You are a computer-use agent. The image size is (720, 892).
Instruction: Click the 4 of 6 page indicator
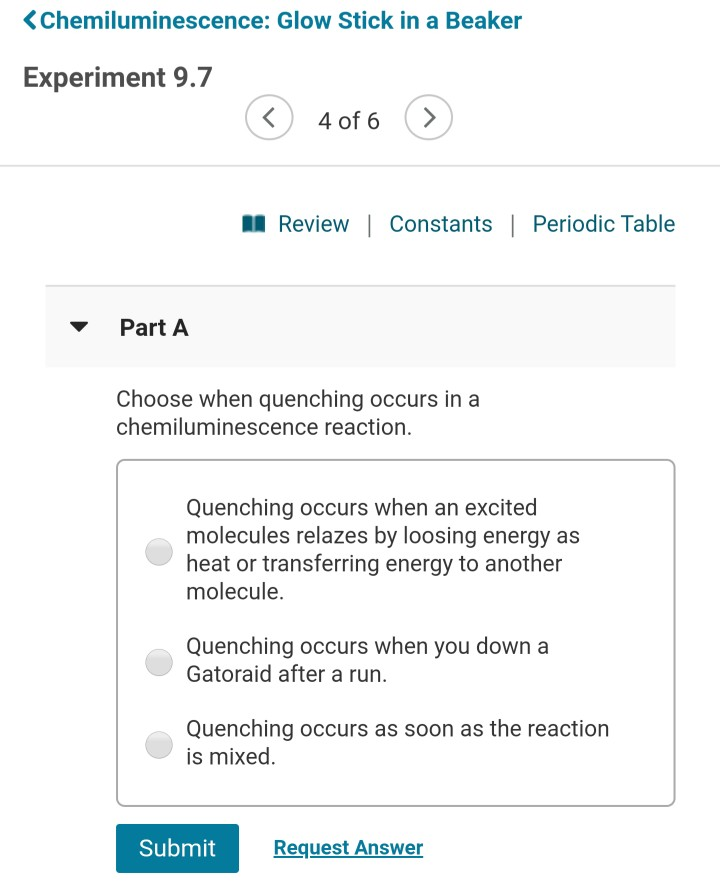[349, 120]
